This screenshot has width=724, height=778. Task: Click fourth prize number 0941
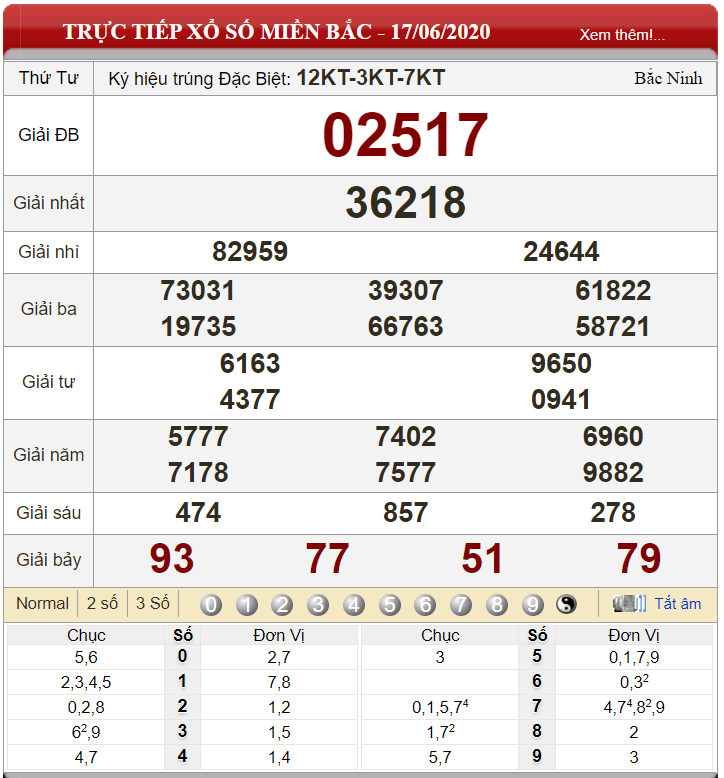(561, 399)
